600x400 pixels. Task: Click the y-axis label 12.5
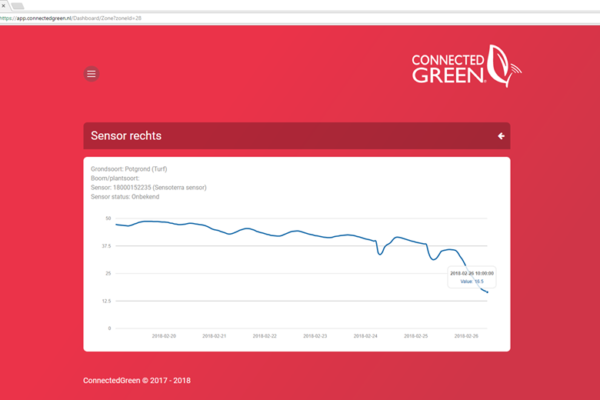(x=106, y=301)
